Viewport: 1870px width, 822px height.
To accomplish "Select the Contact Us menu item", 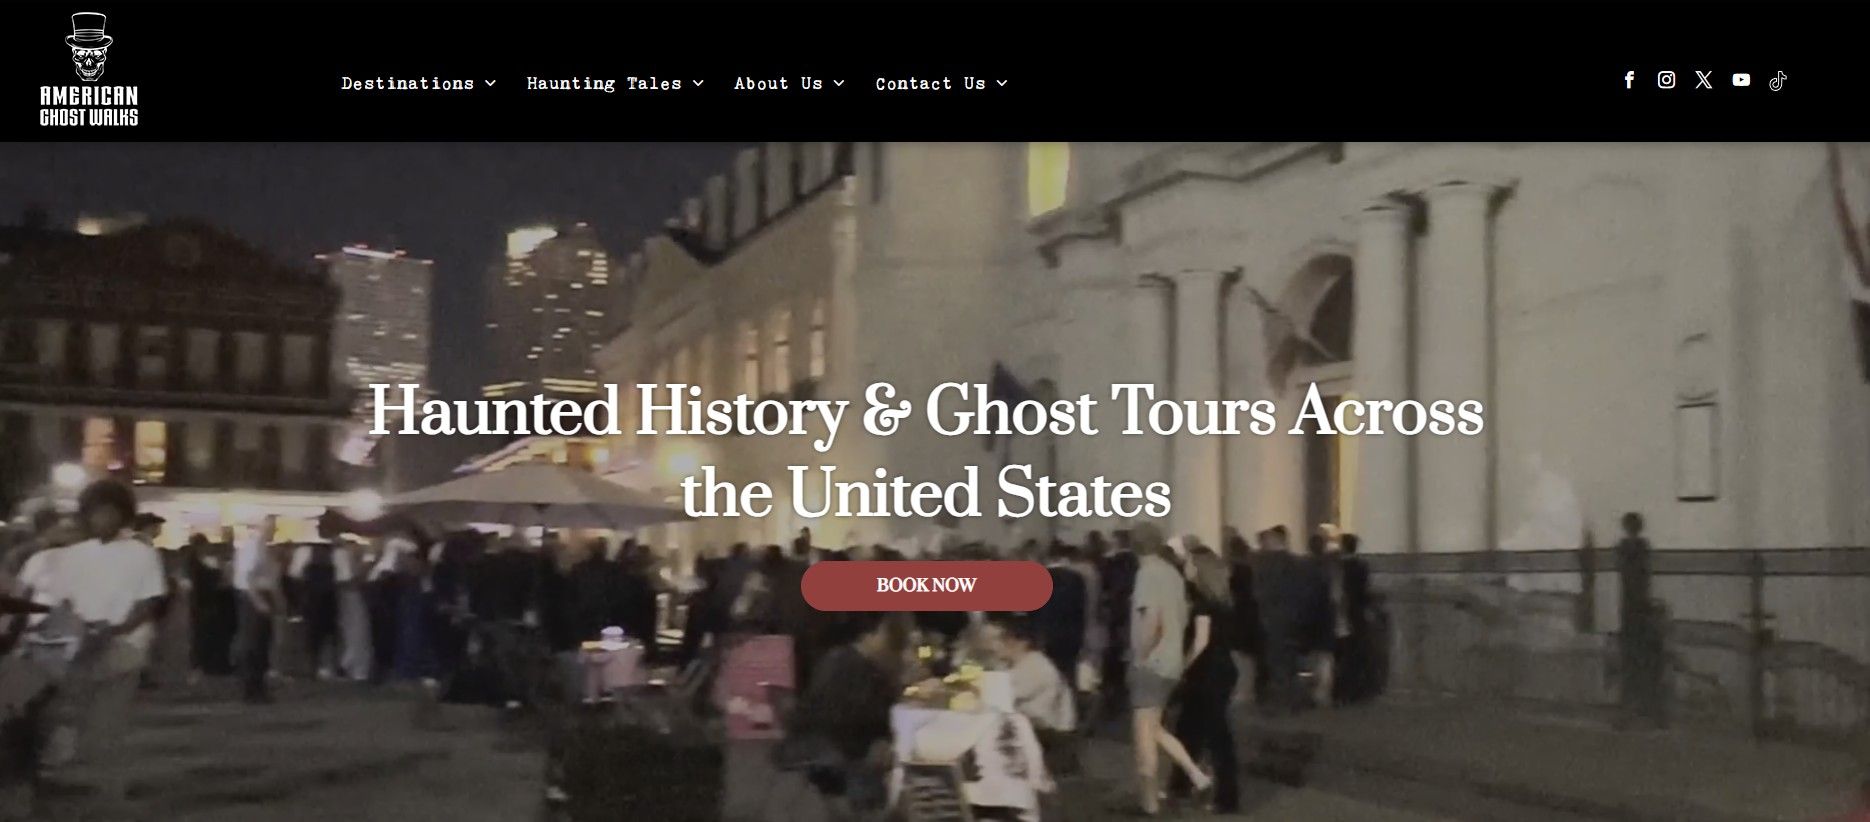I will point(931,83).
